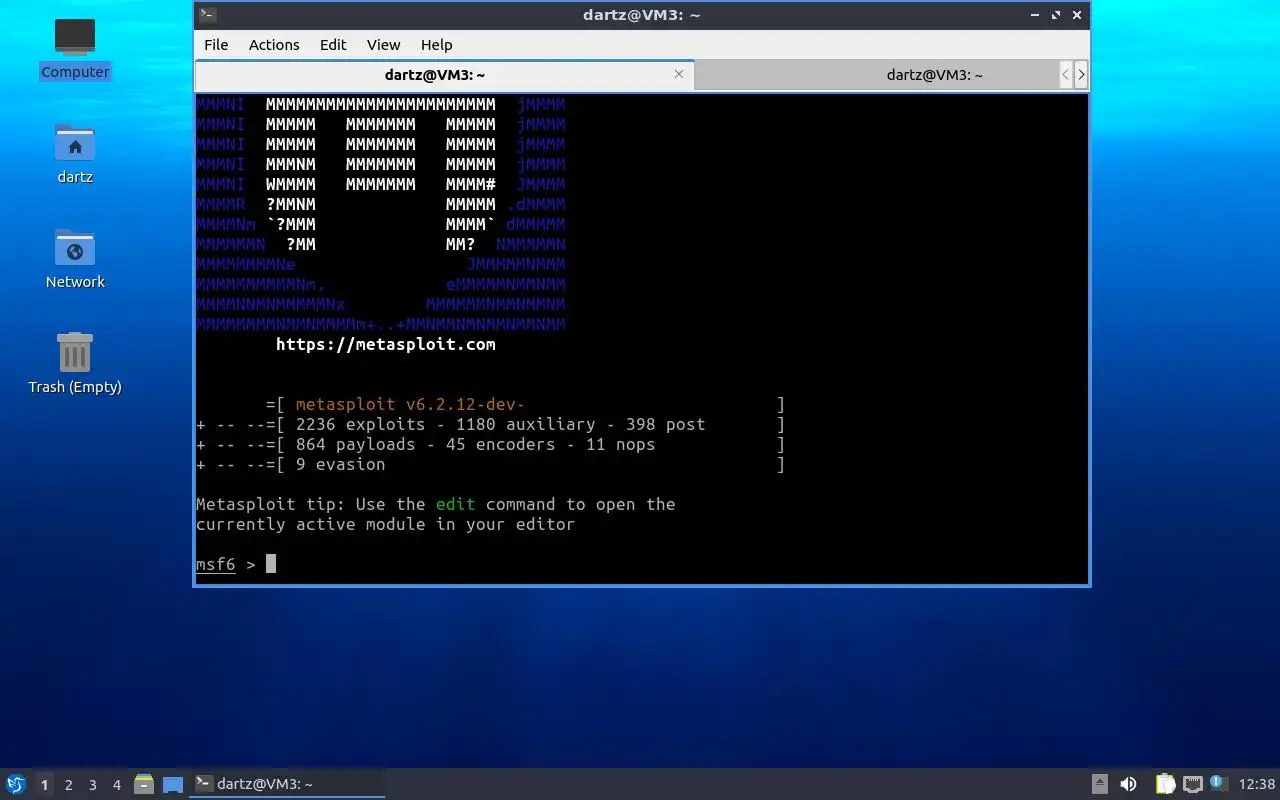The width and height of the screenshot is (1280, 800).
Task: Switch to workspace 4
Action: pyautogui.click(x=117, y=785)
